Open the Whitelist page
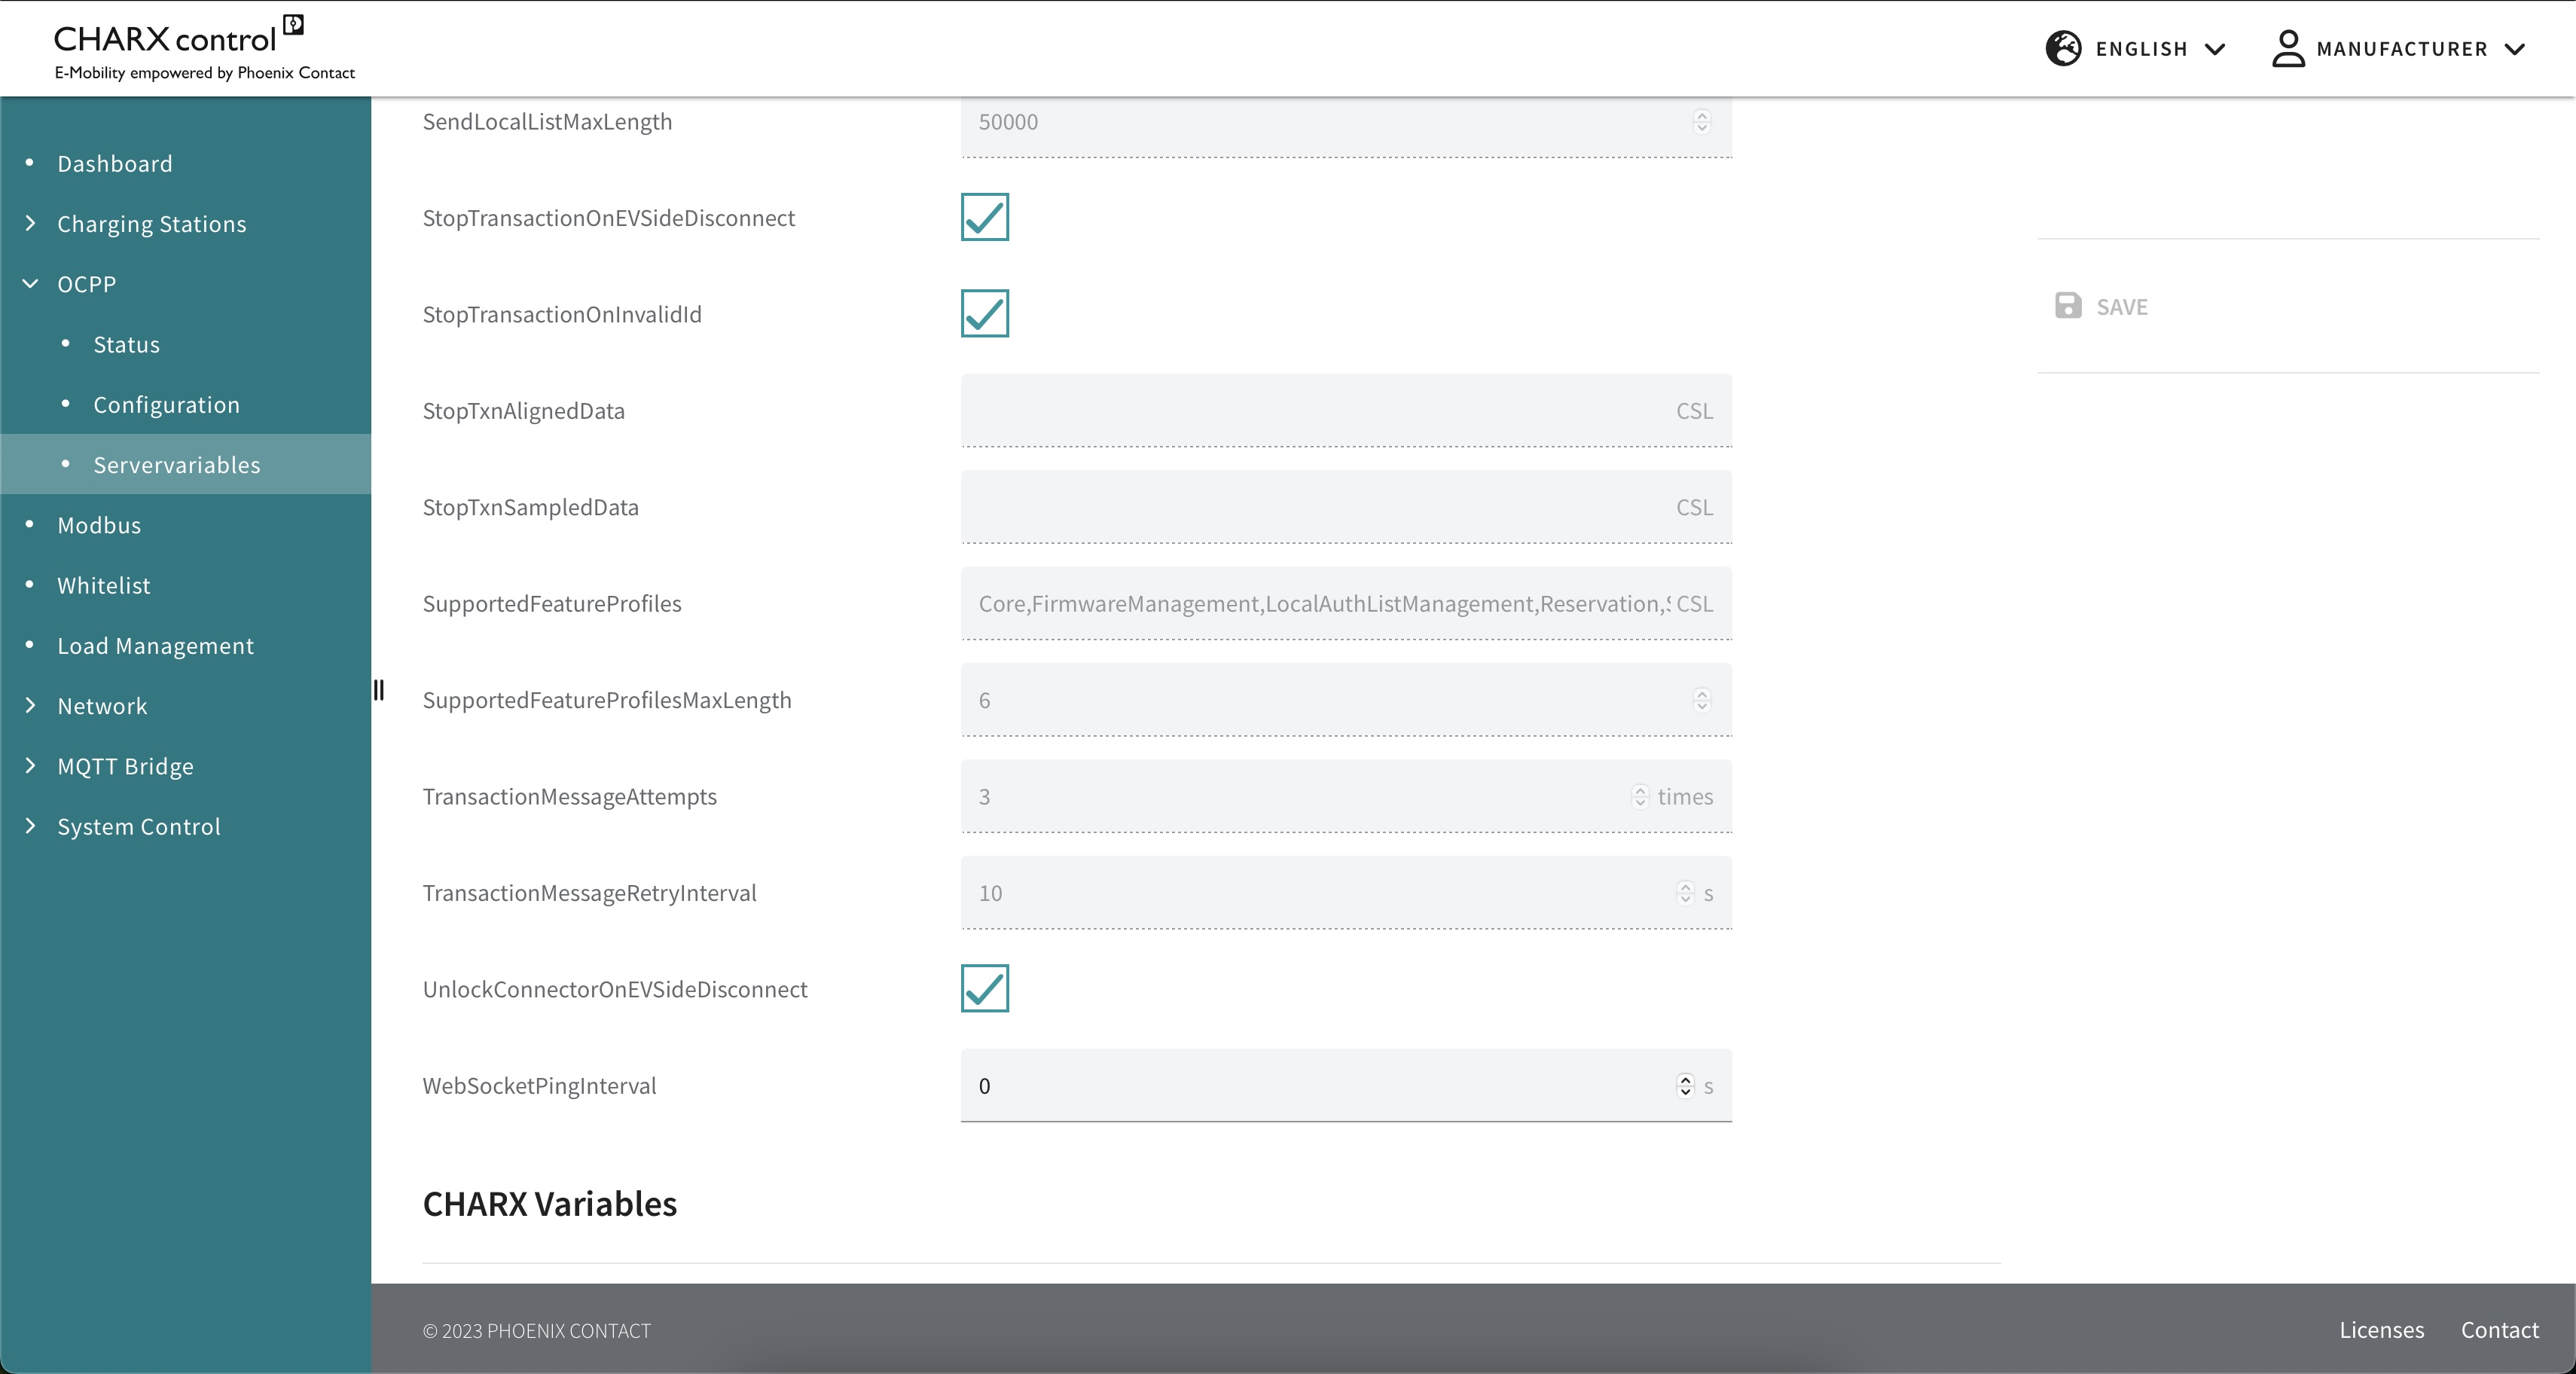Image resolution: width=2576 pixels, height=1374 pixels. pyautogui.click(x=104, y=585)
